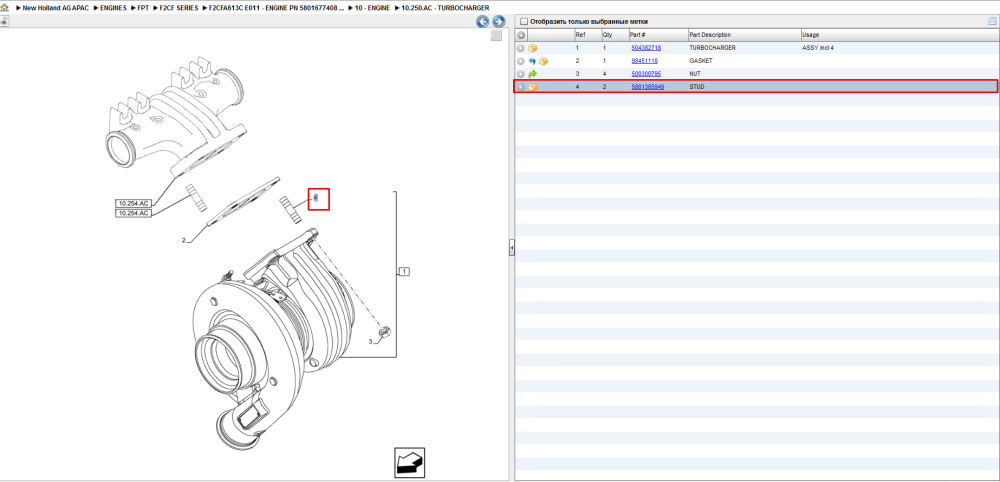Click the blue supersession arrow on GASKET row
Screen dimensions: 1000x482
533,61
